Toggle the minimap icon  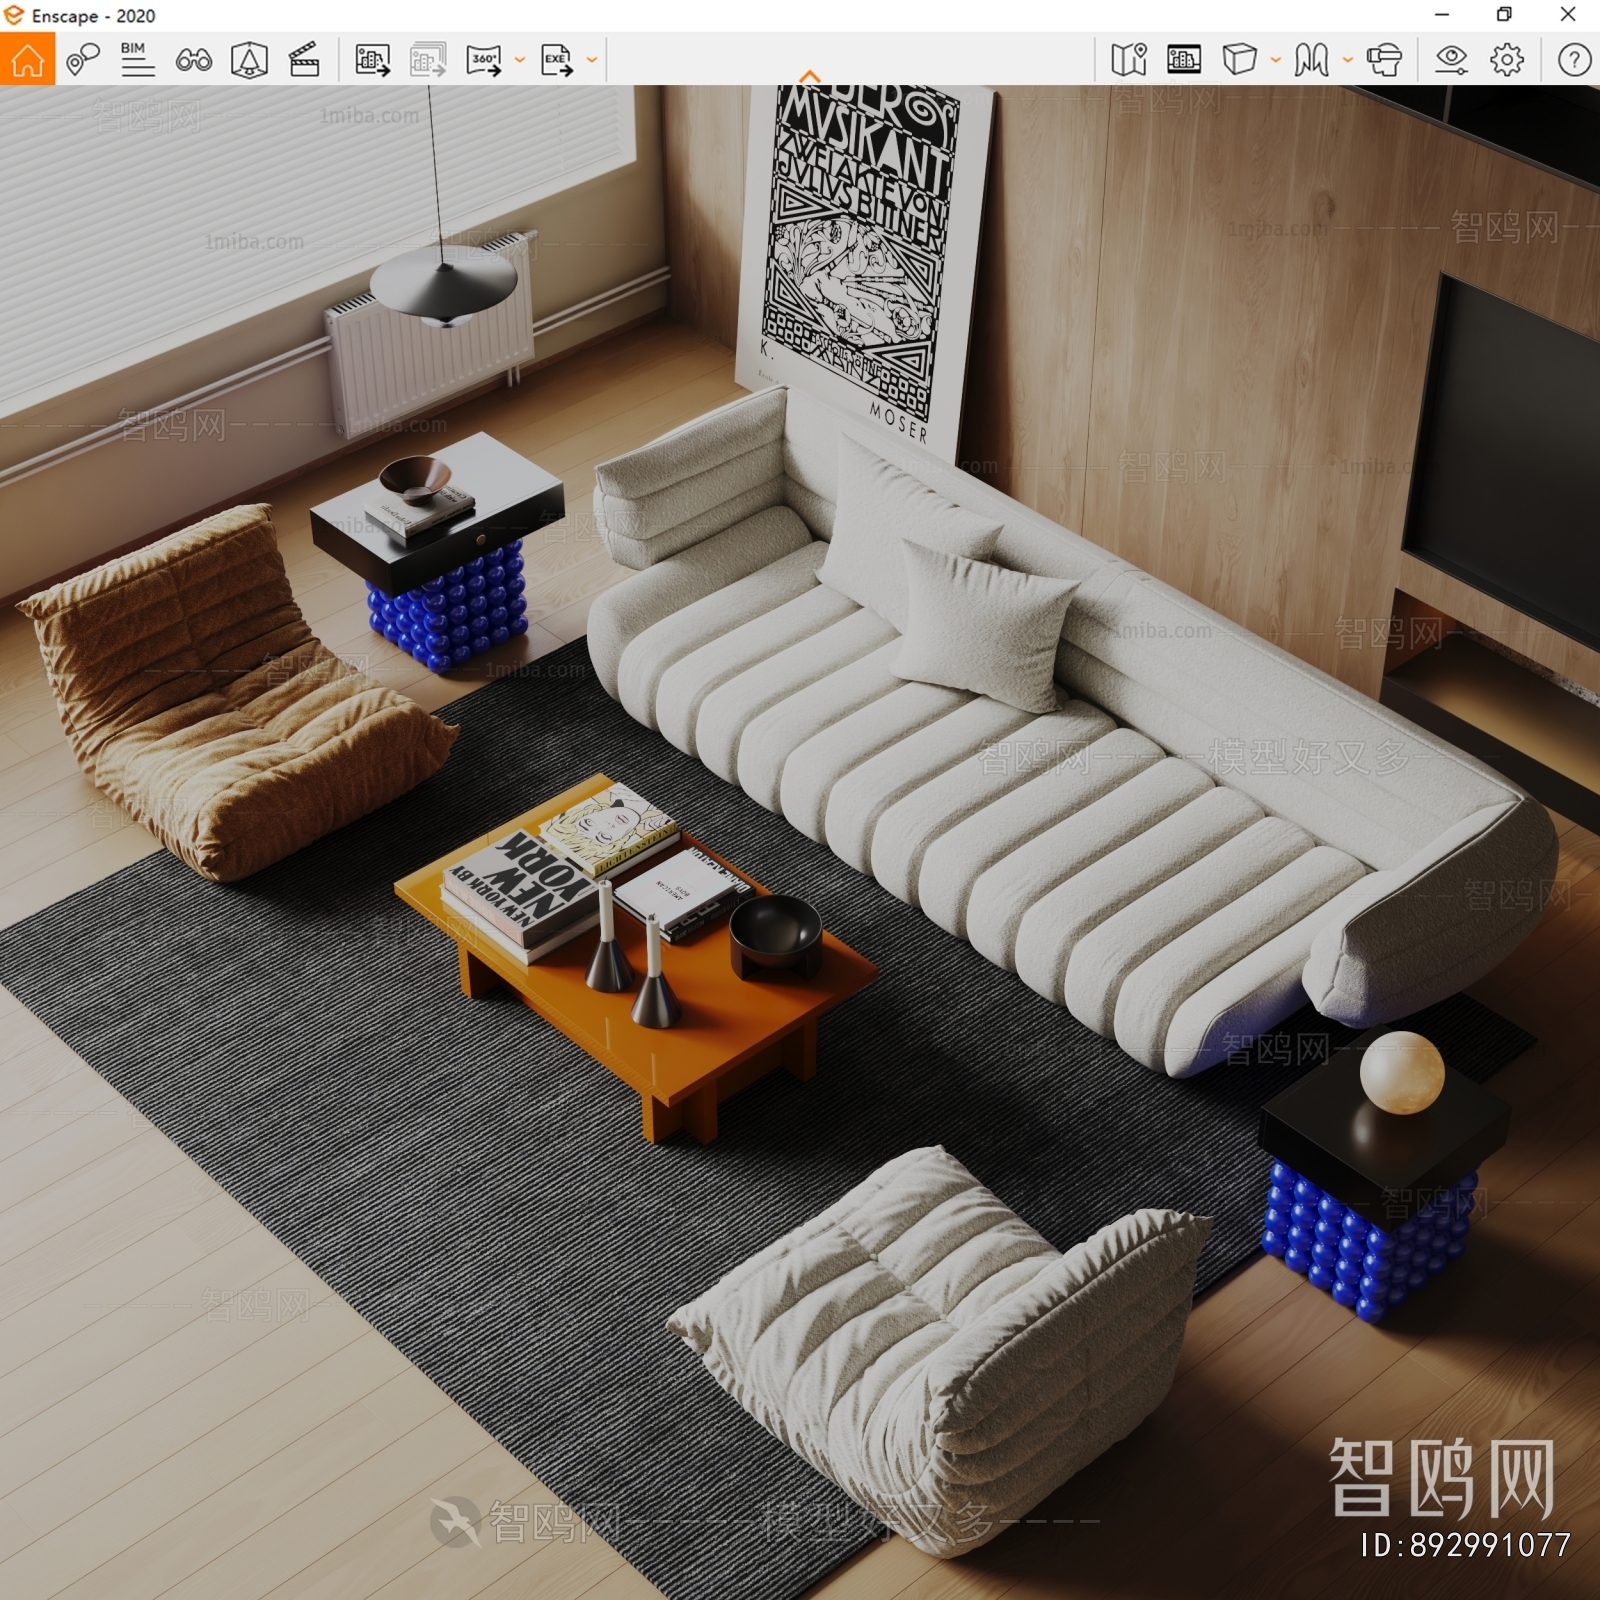point(1128,59)
